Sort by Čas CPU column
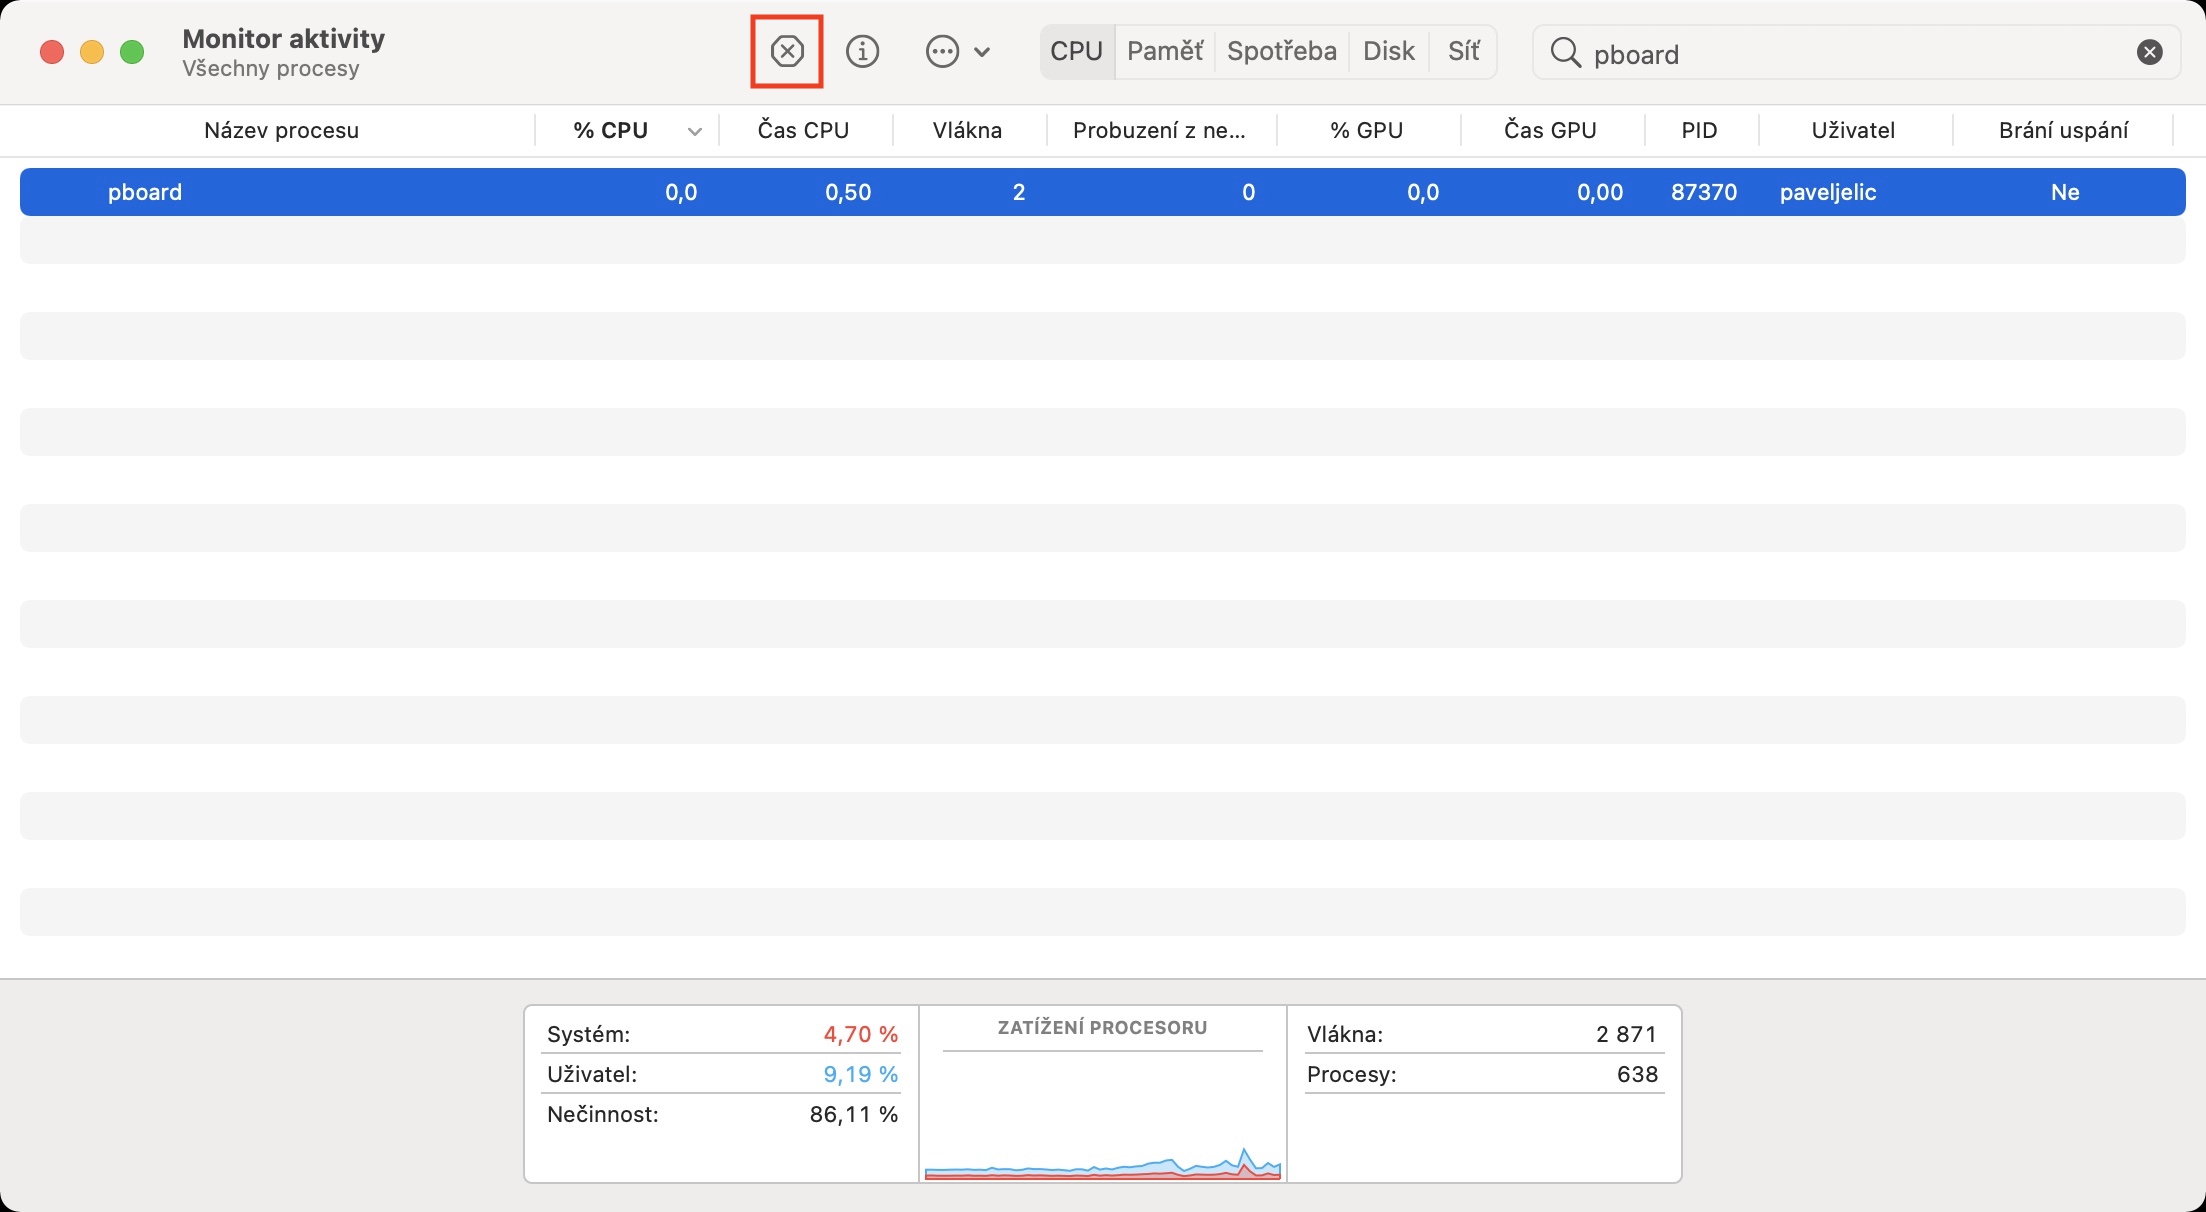 803,130
